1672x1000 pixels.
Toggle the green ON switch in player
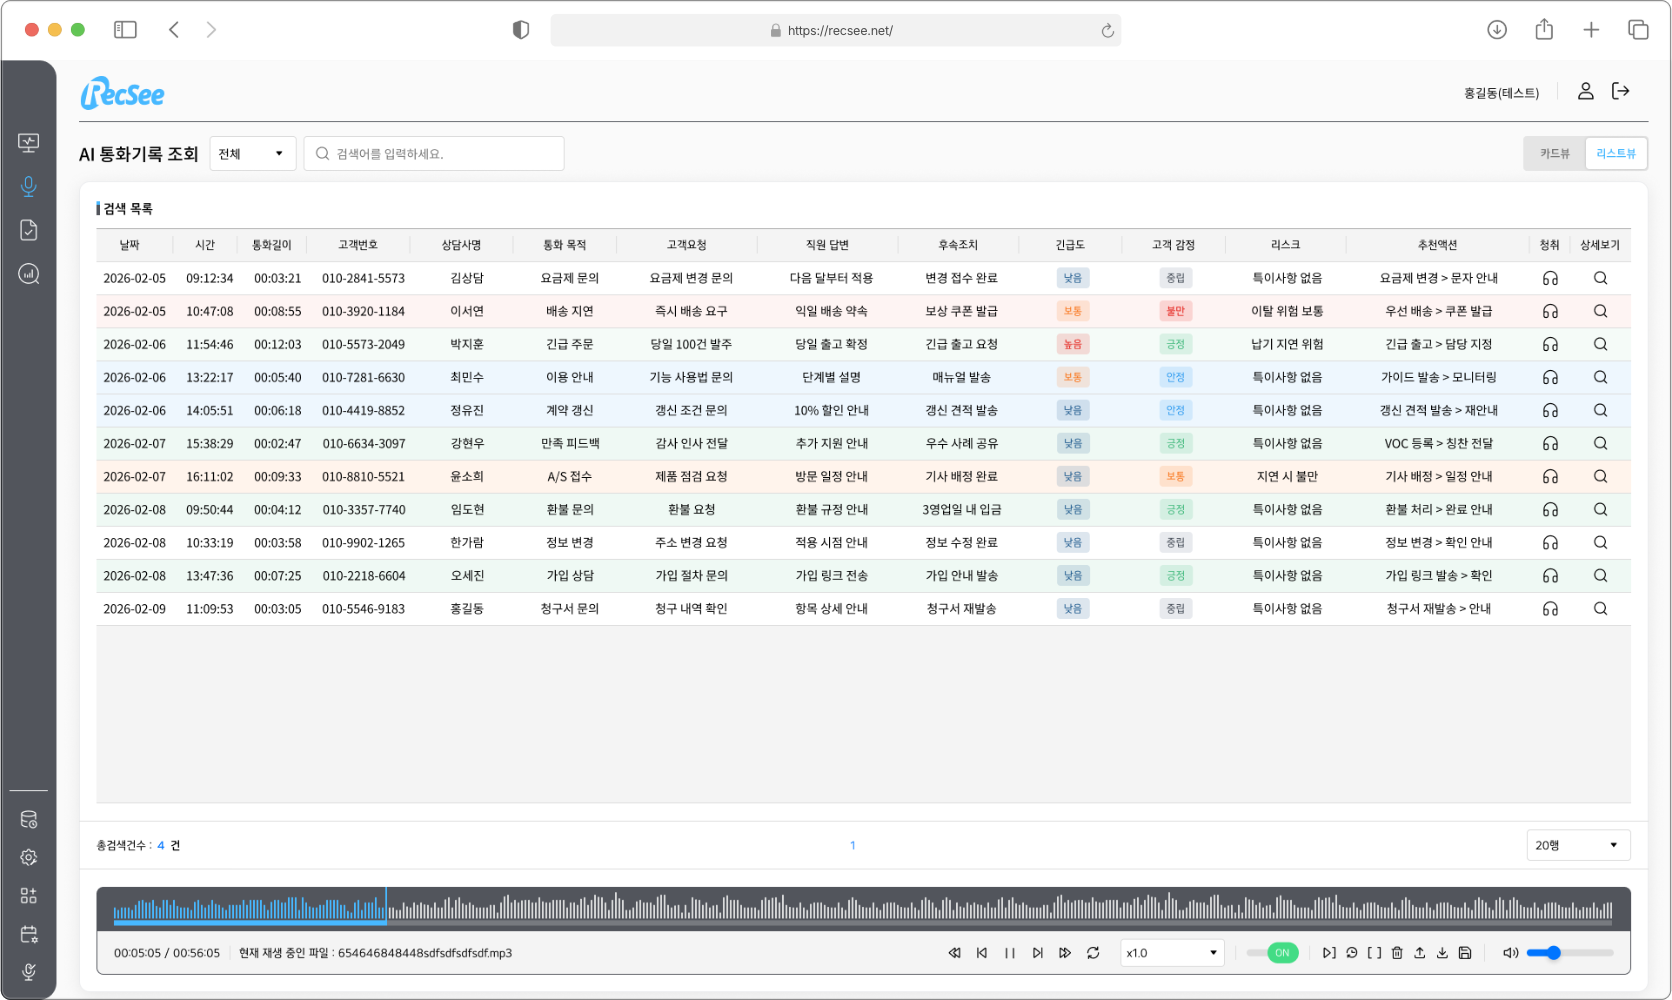(x=1282, y=953)
